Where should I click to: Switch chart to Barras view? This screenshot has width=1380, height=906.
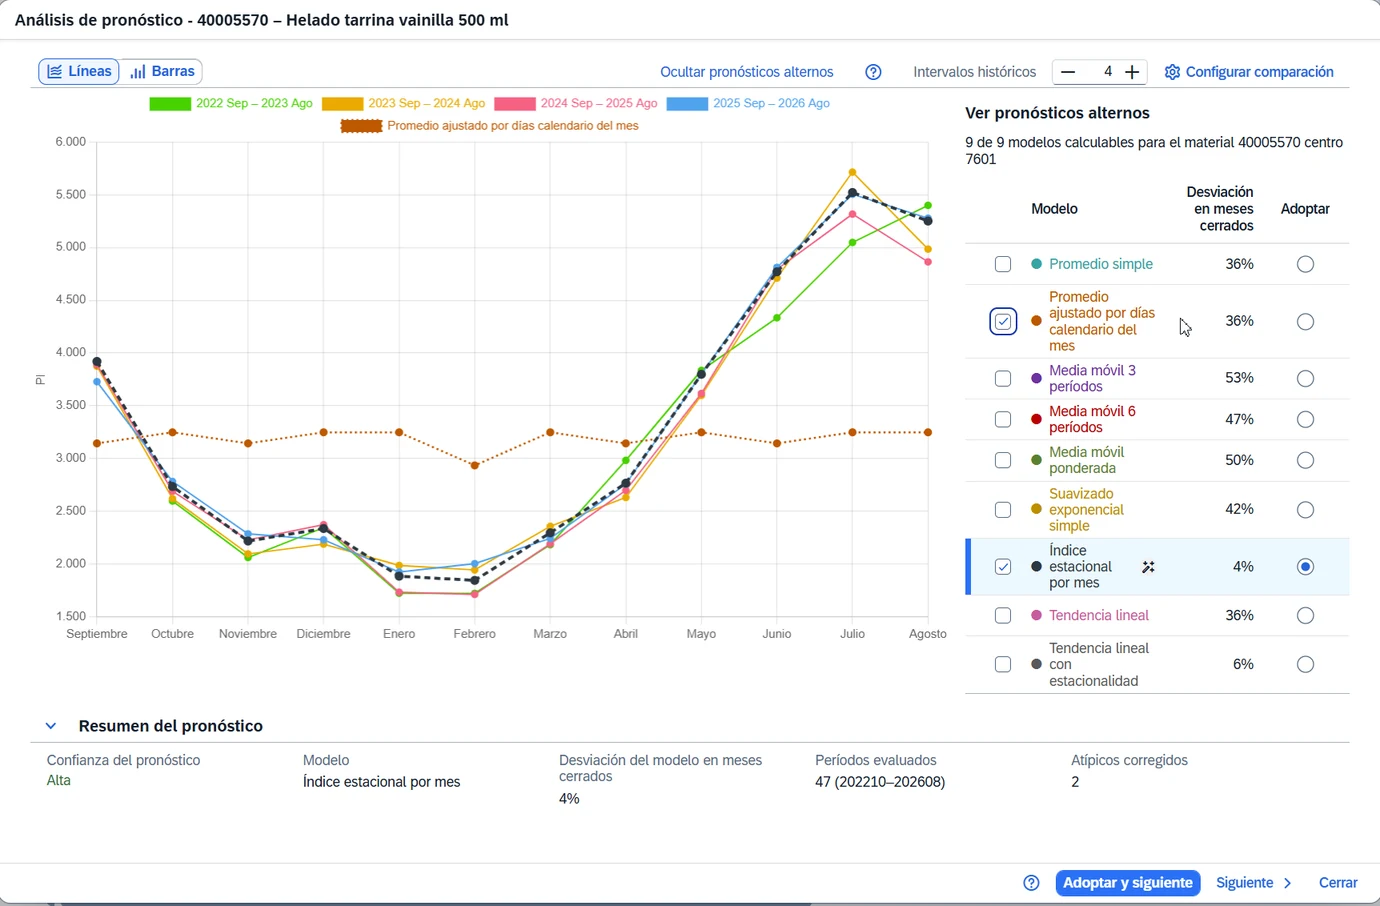click(x=162, y=72)
